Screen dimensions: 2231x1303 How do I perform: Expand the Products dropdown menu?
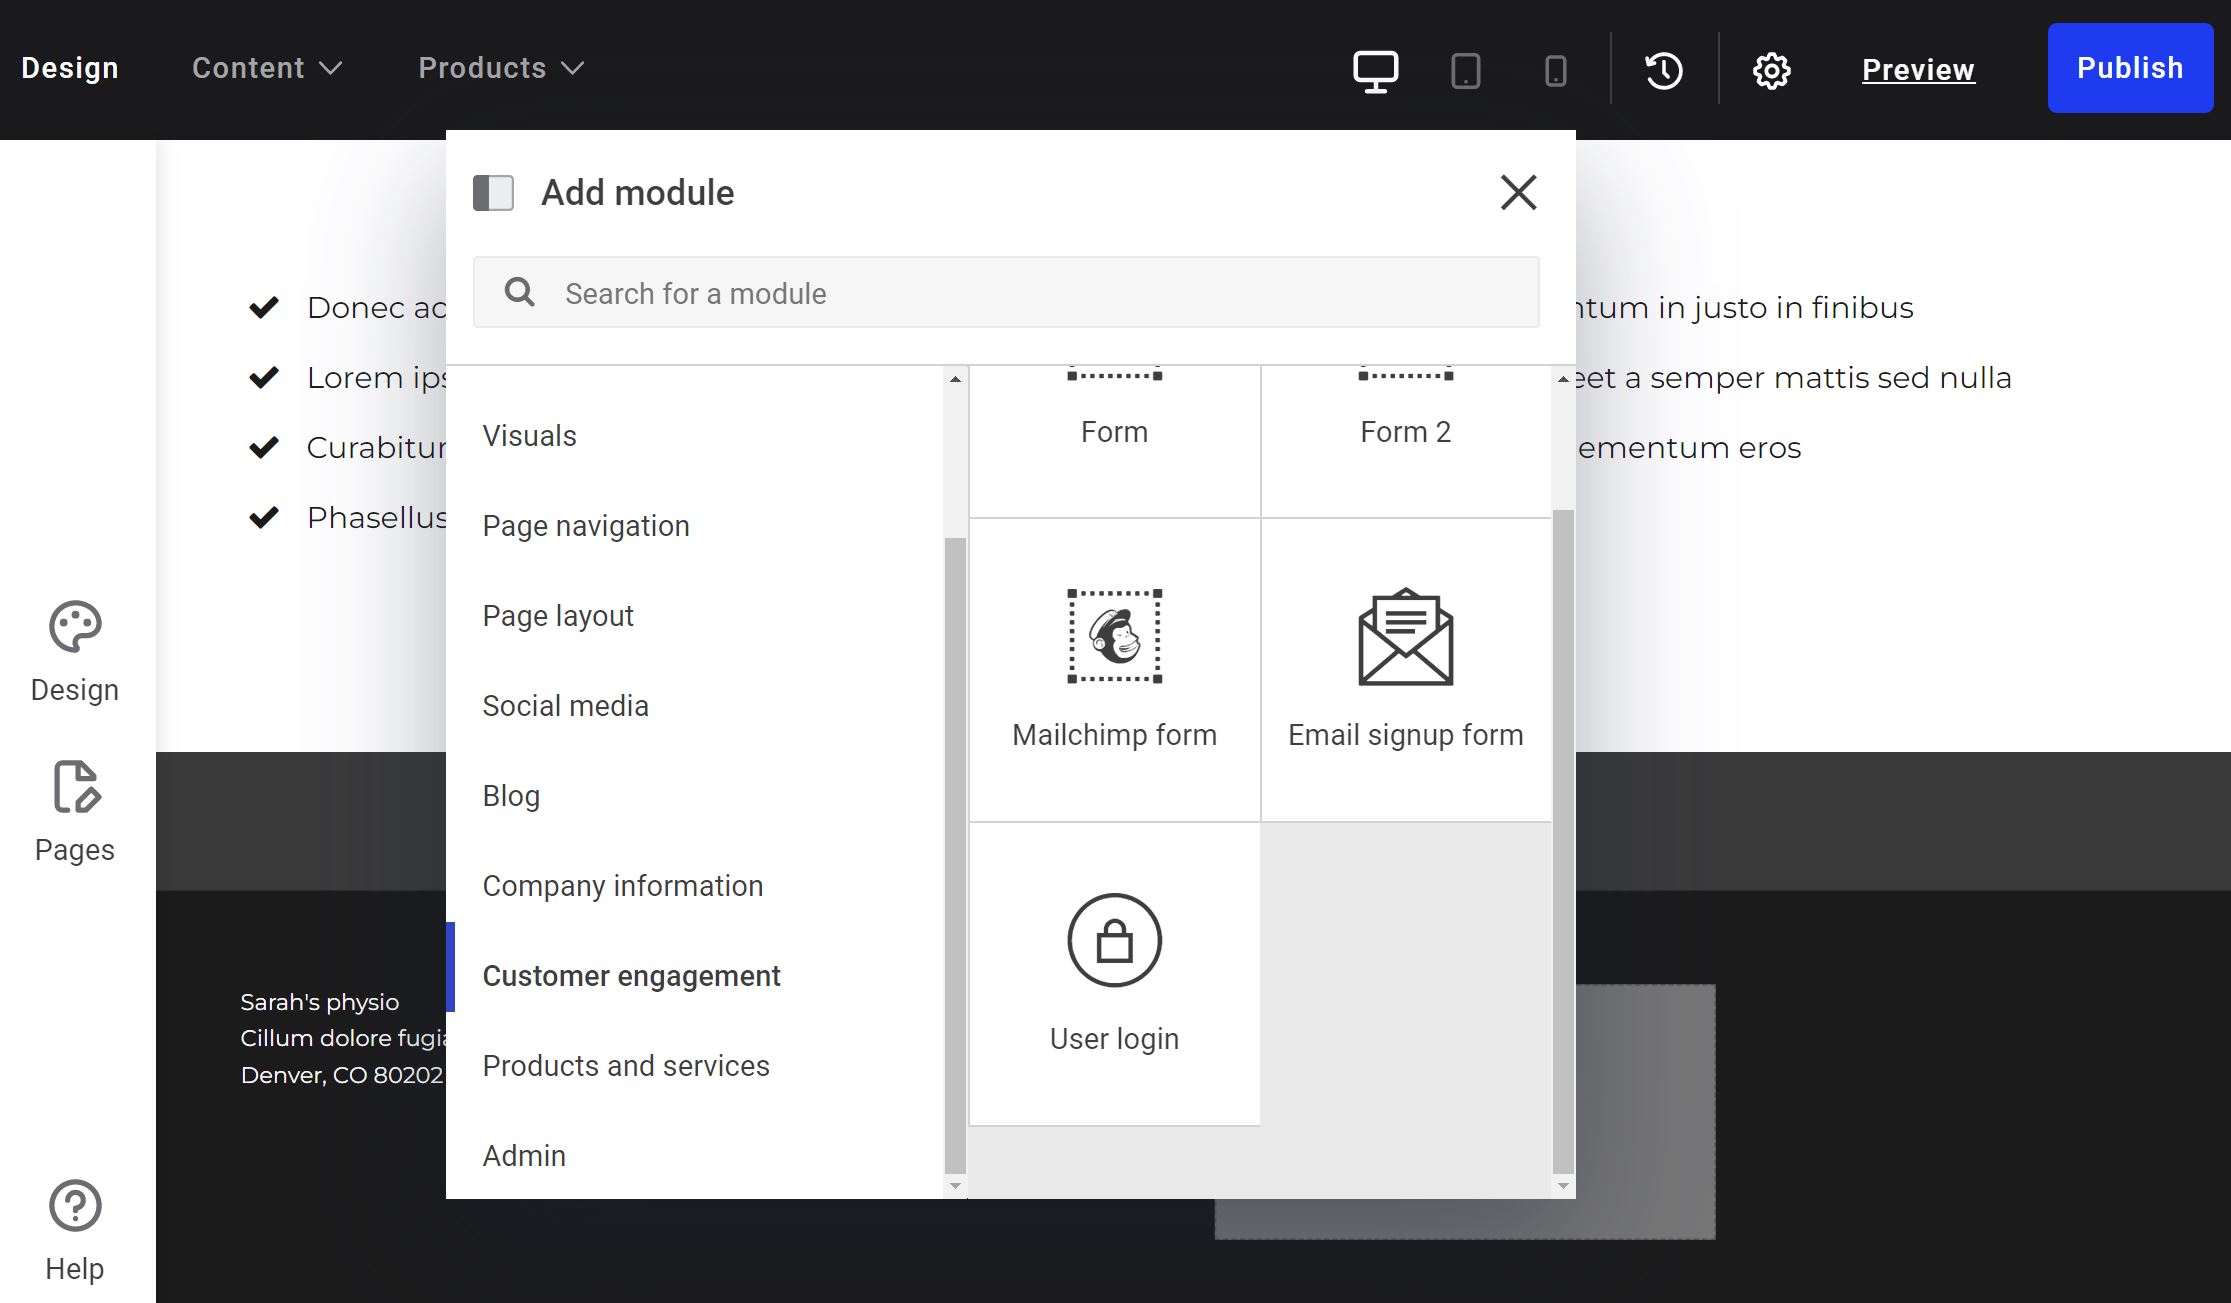(501, 68)
